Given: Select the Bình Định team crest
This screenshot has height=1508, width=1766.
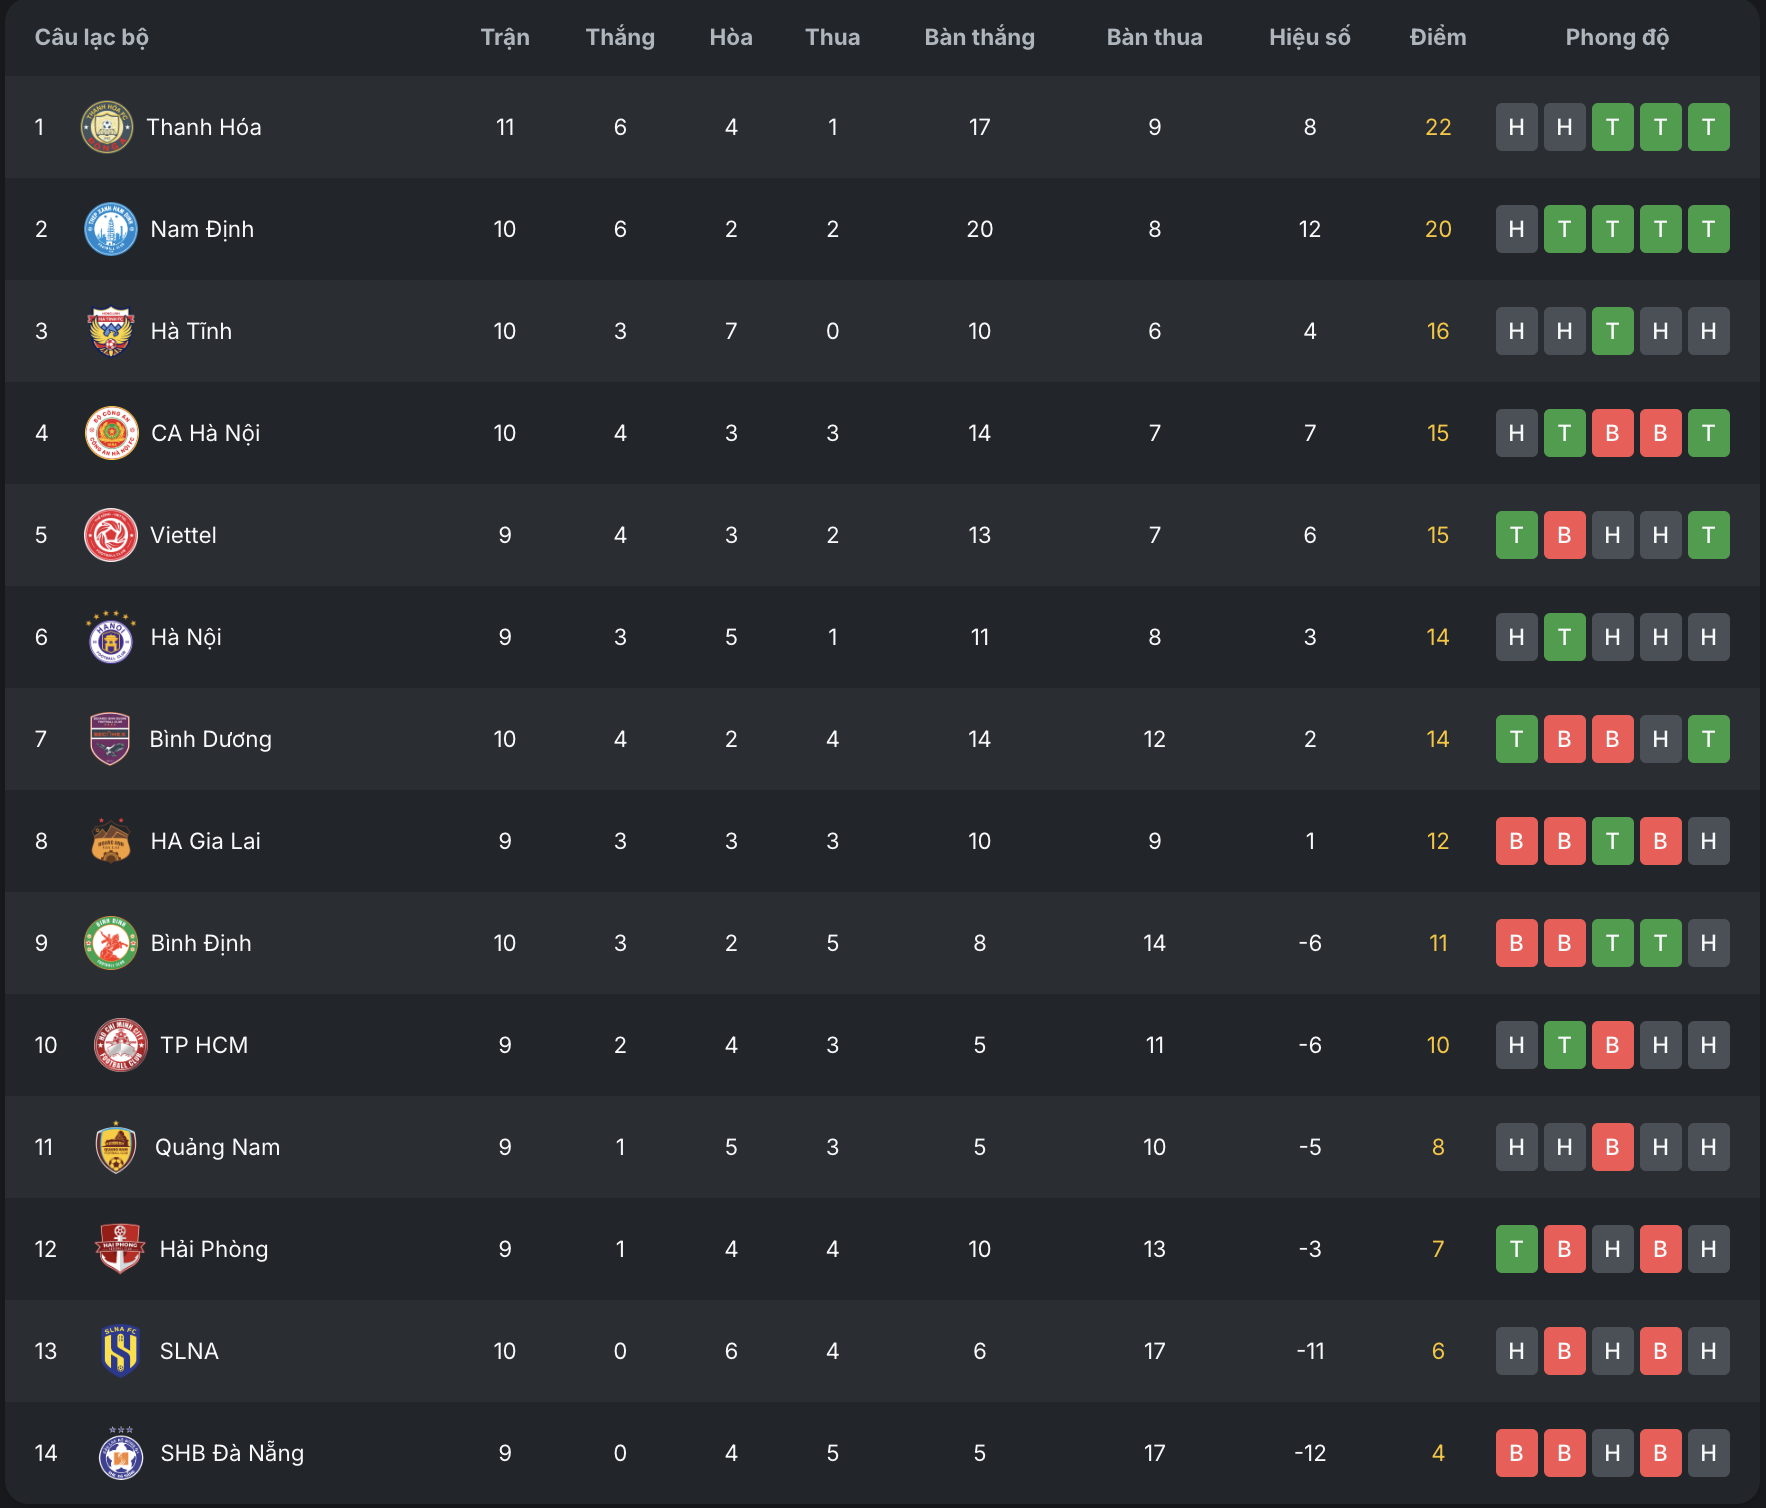Looking at the screenshot, I should [x=111, y=943].
